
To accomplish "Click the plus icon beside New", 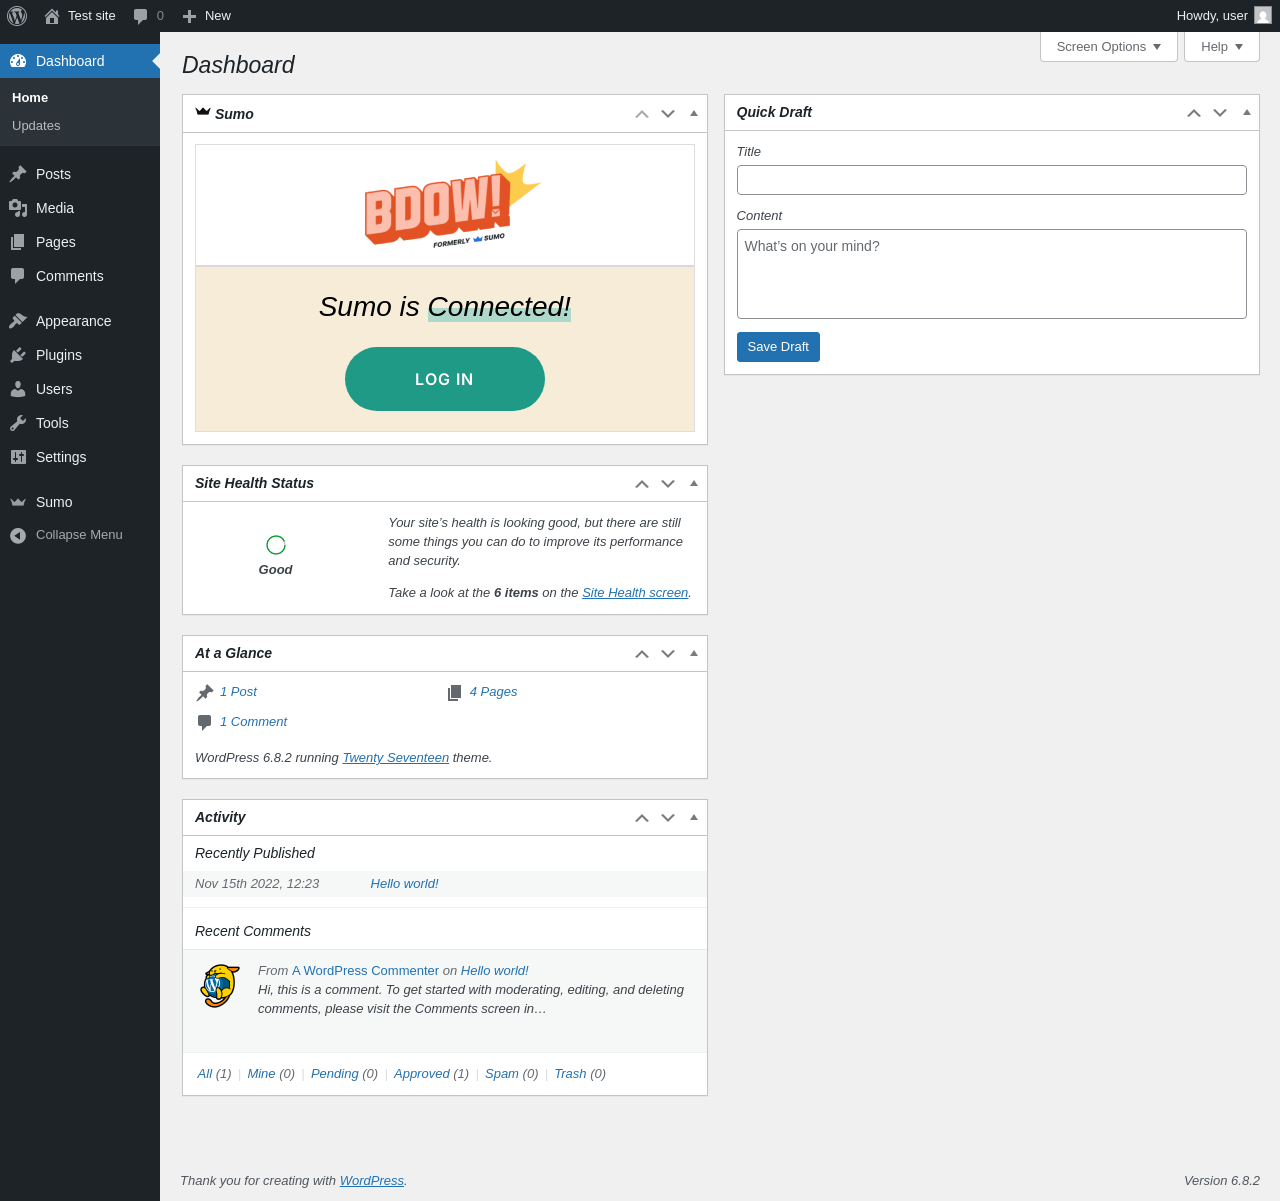I will point(189,16).
